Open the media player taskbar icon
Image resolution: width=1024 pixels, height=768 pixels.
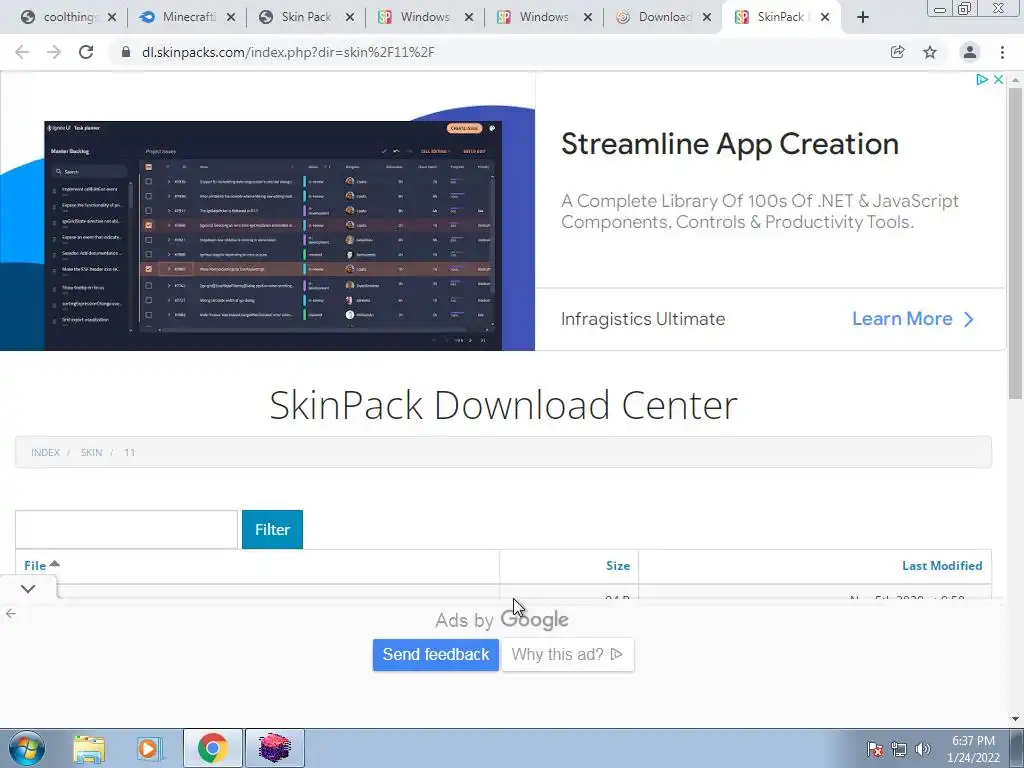pyautogui.click(x=150, y=748)
